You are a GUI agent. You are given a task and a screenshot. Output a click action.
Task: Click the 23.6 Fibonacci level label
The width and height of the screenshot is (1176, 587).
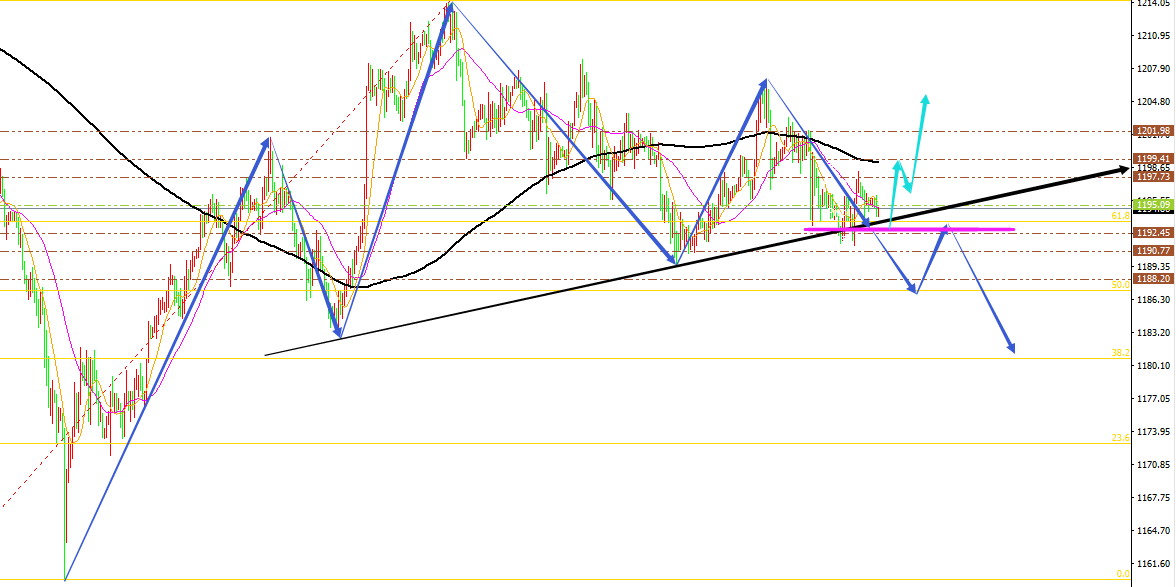coord(1120,438)
